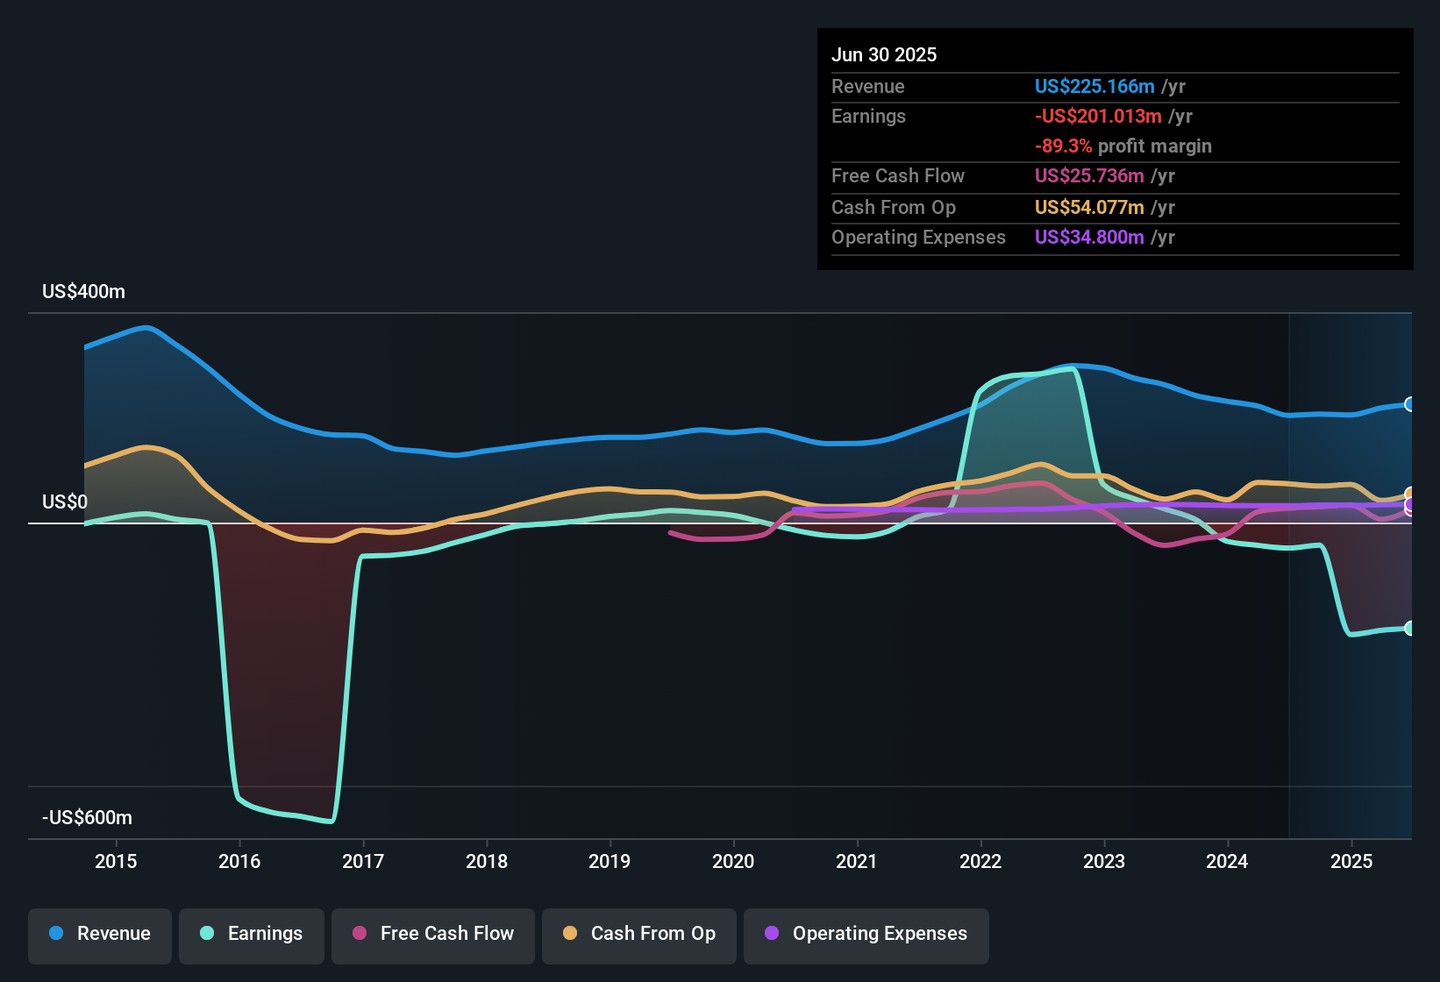Screen dimensions: 1440x982
Task: Click the orange Cash From Op legend dot
Action: (570, 933)
